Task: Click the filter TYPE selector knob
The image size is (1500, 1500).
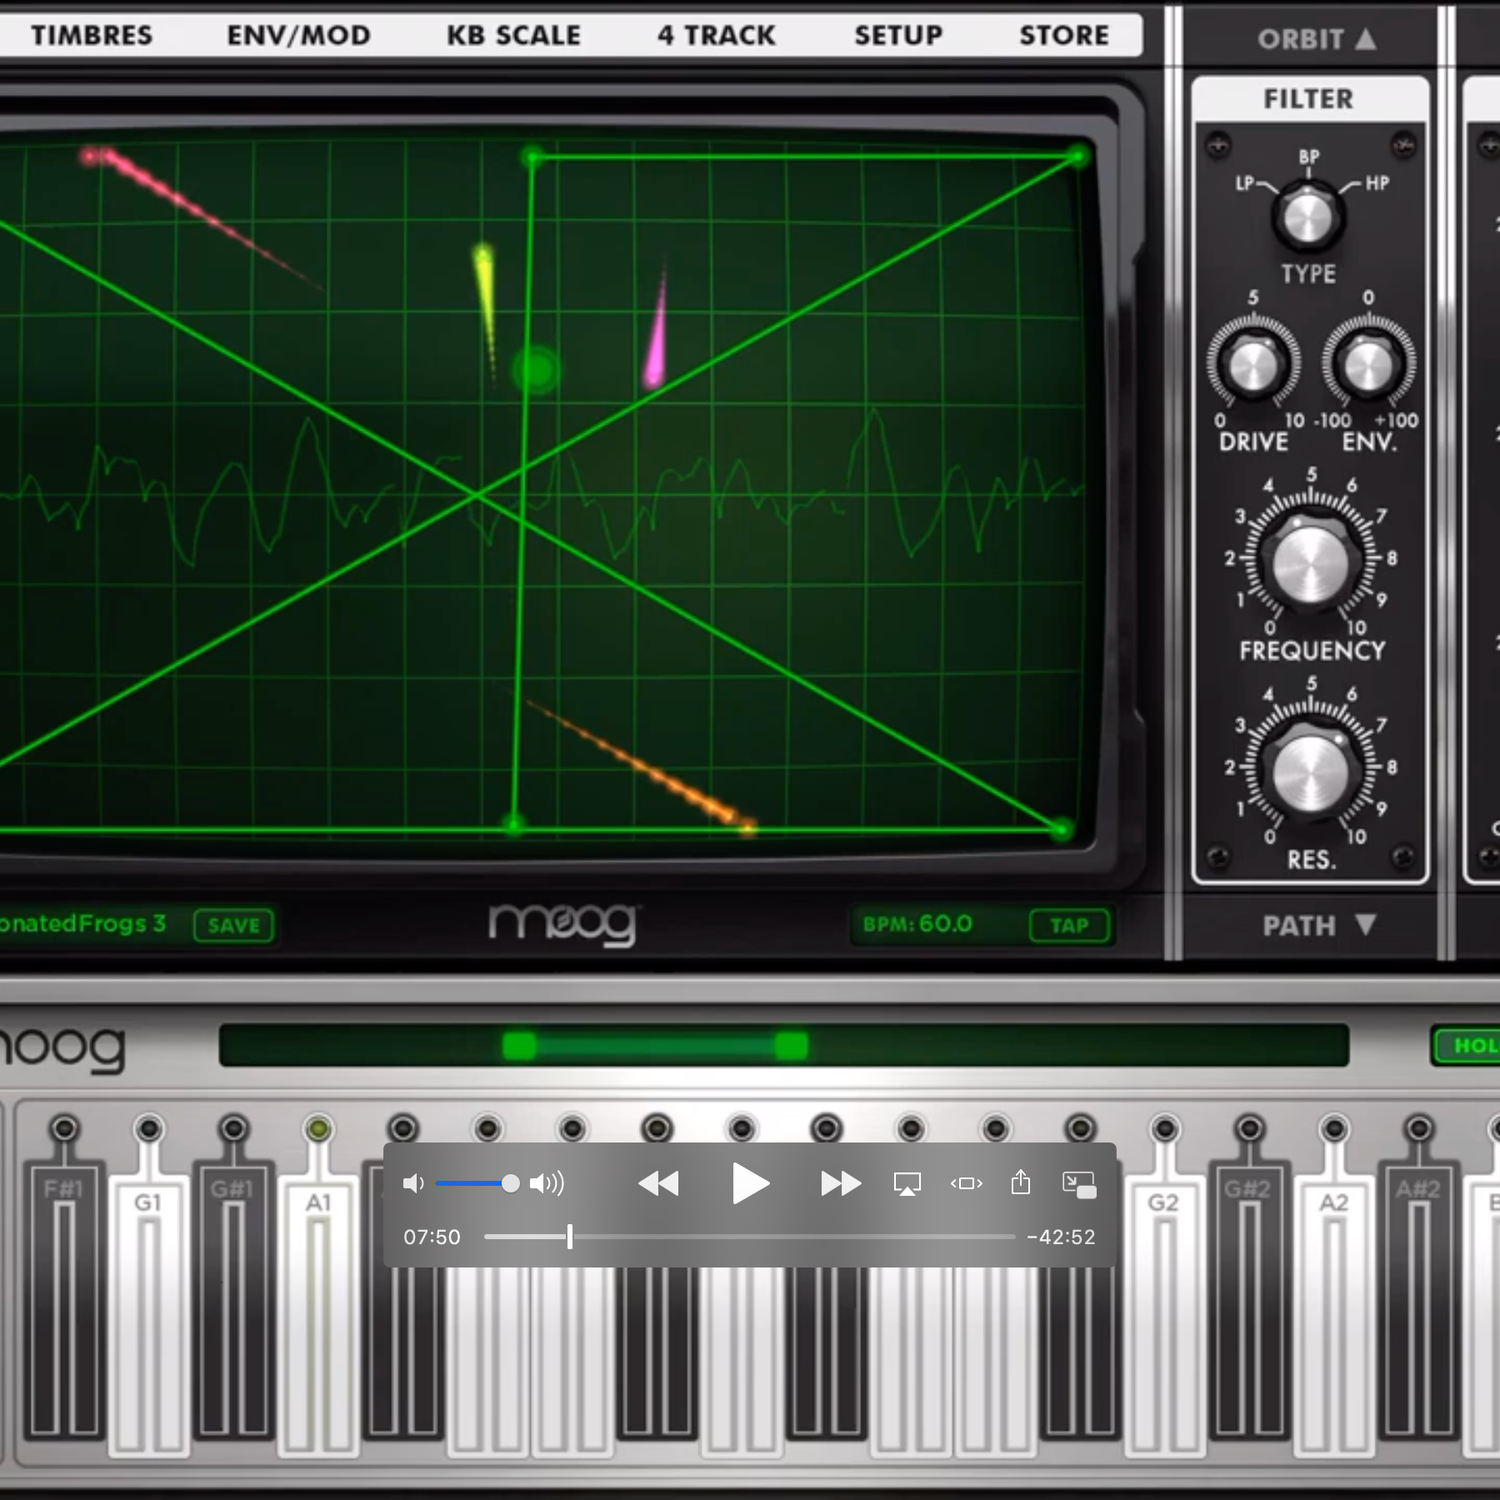Action: pos(1307,217)
